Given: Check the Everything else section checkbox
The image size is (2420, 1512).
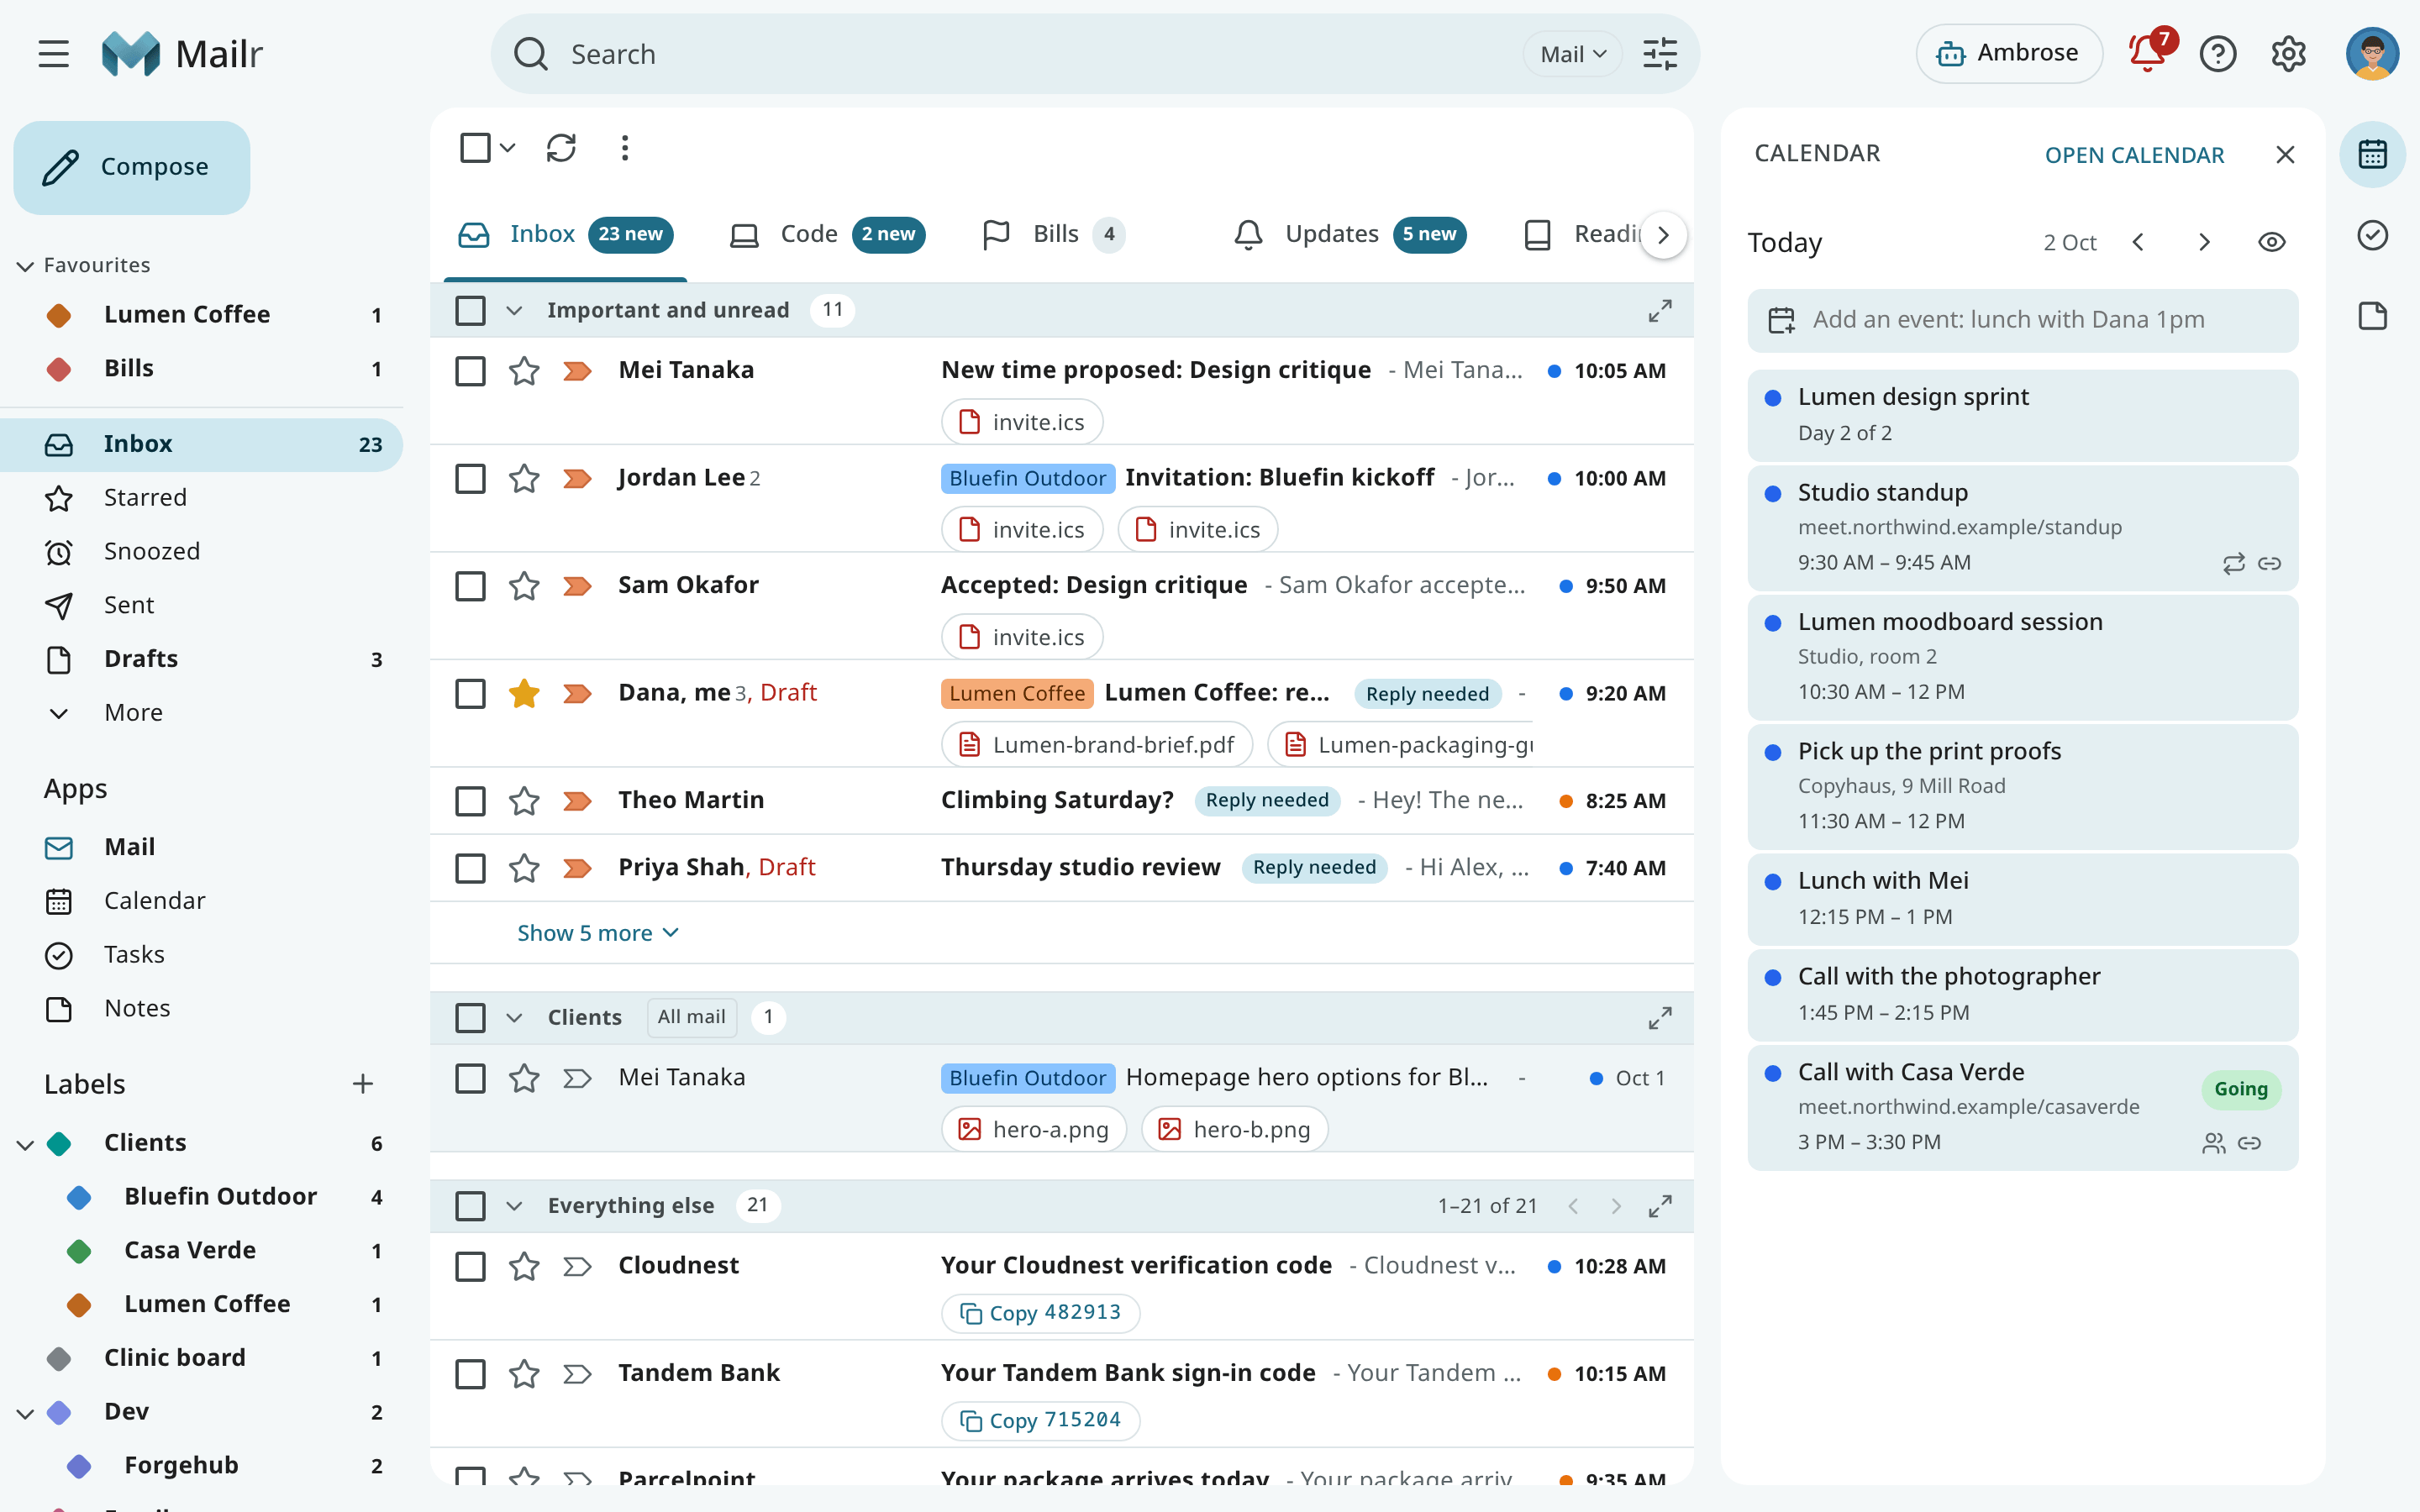Looking at the screenshot, I should click(x=470, y=1206).
